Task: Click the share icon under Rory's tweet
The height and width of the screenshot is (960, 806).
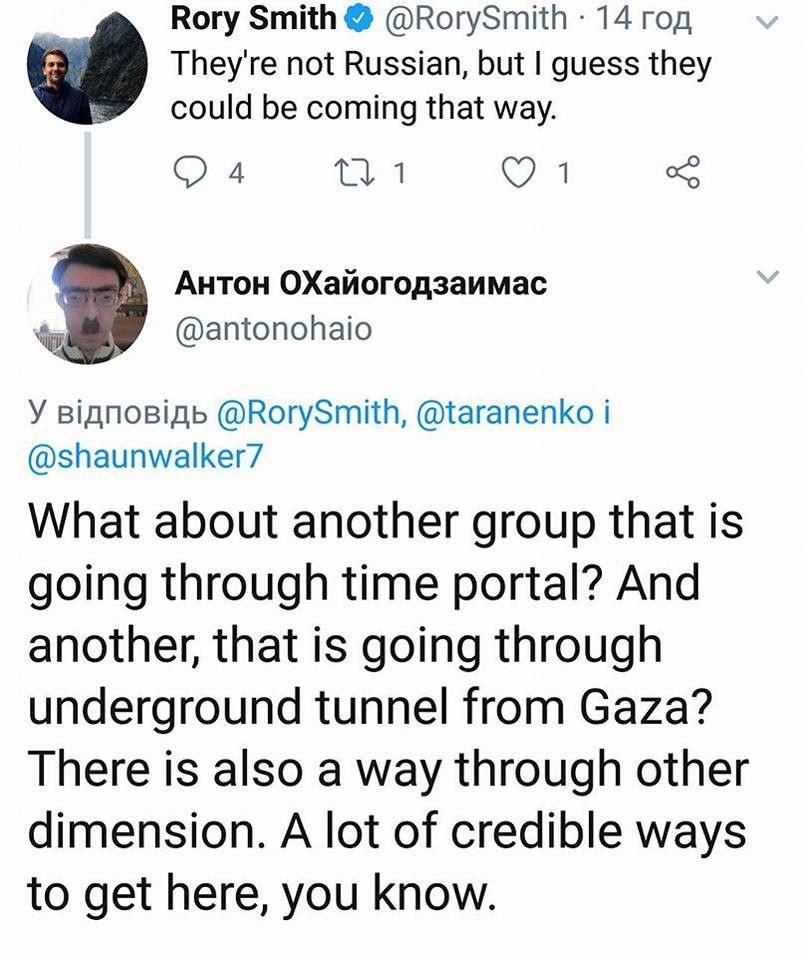Action: coord(683,174)
